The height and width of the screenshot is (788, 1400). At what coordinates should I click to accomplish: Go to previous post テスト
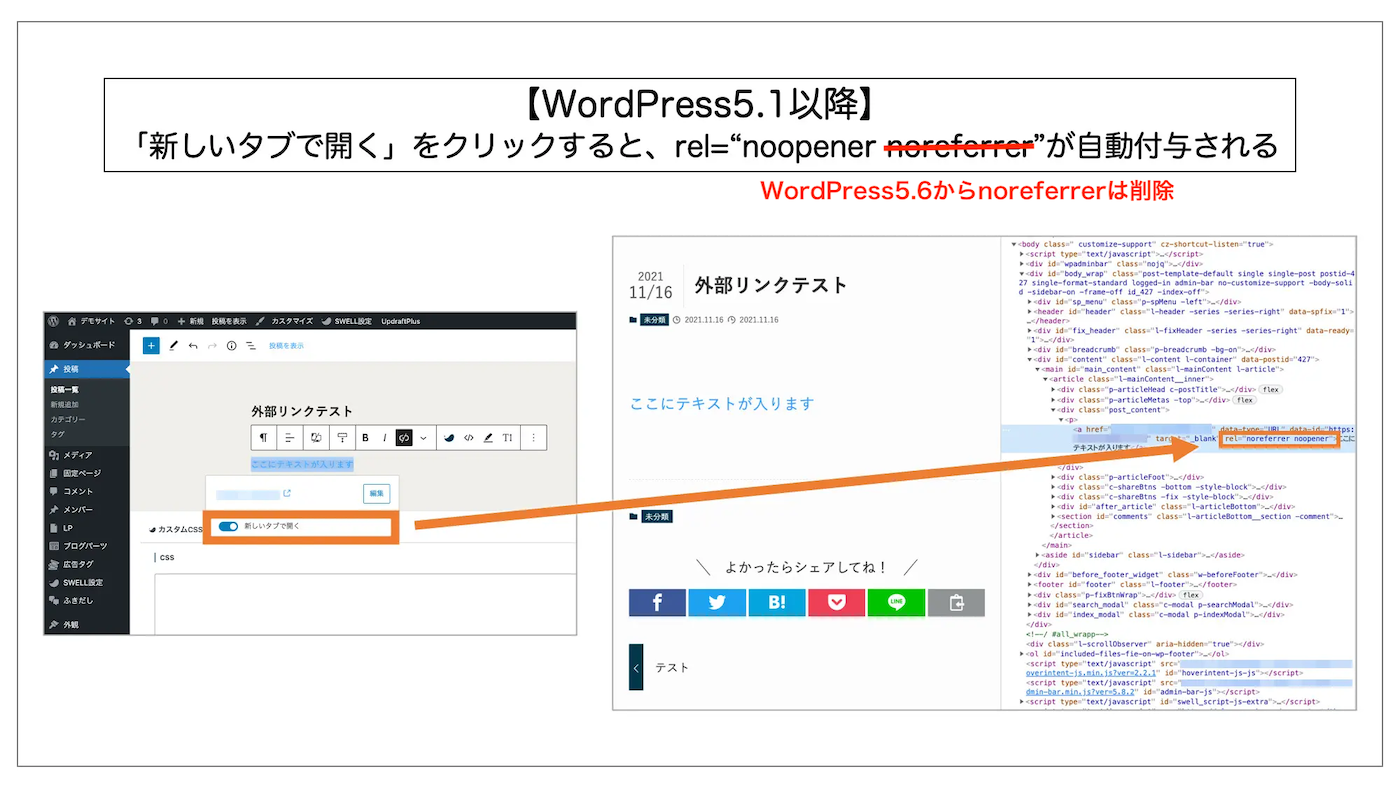(x=661, y=667)
